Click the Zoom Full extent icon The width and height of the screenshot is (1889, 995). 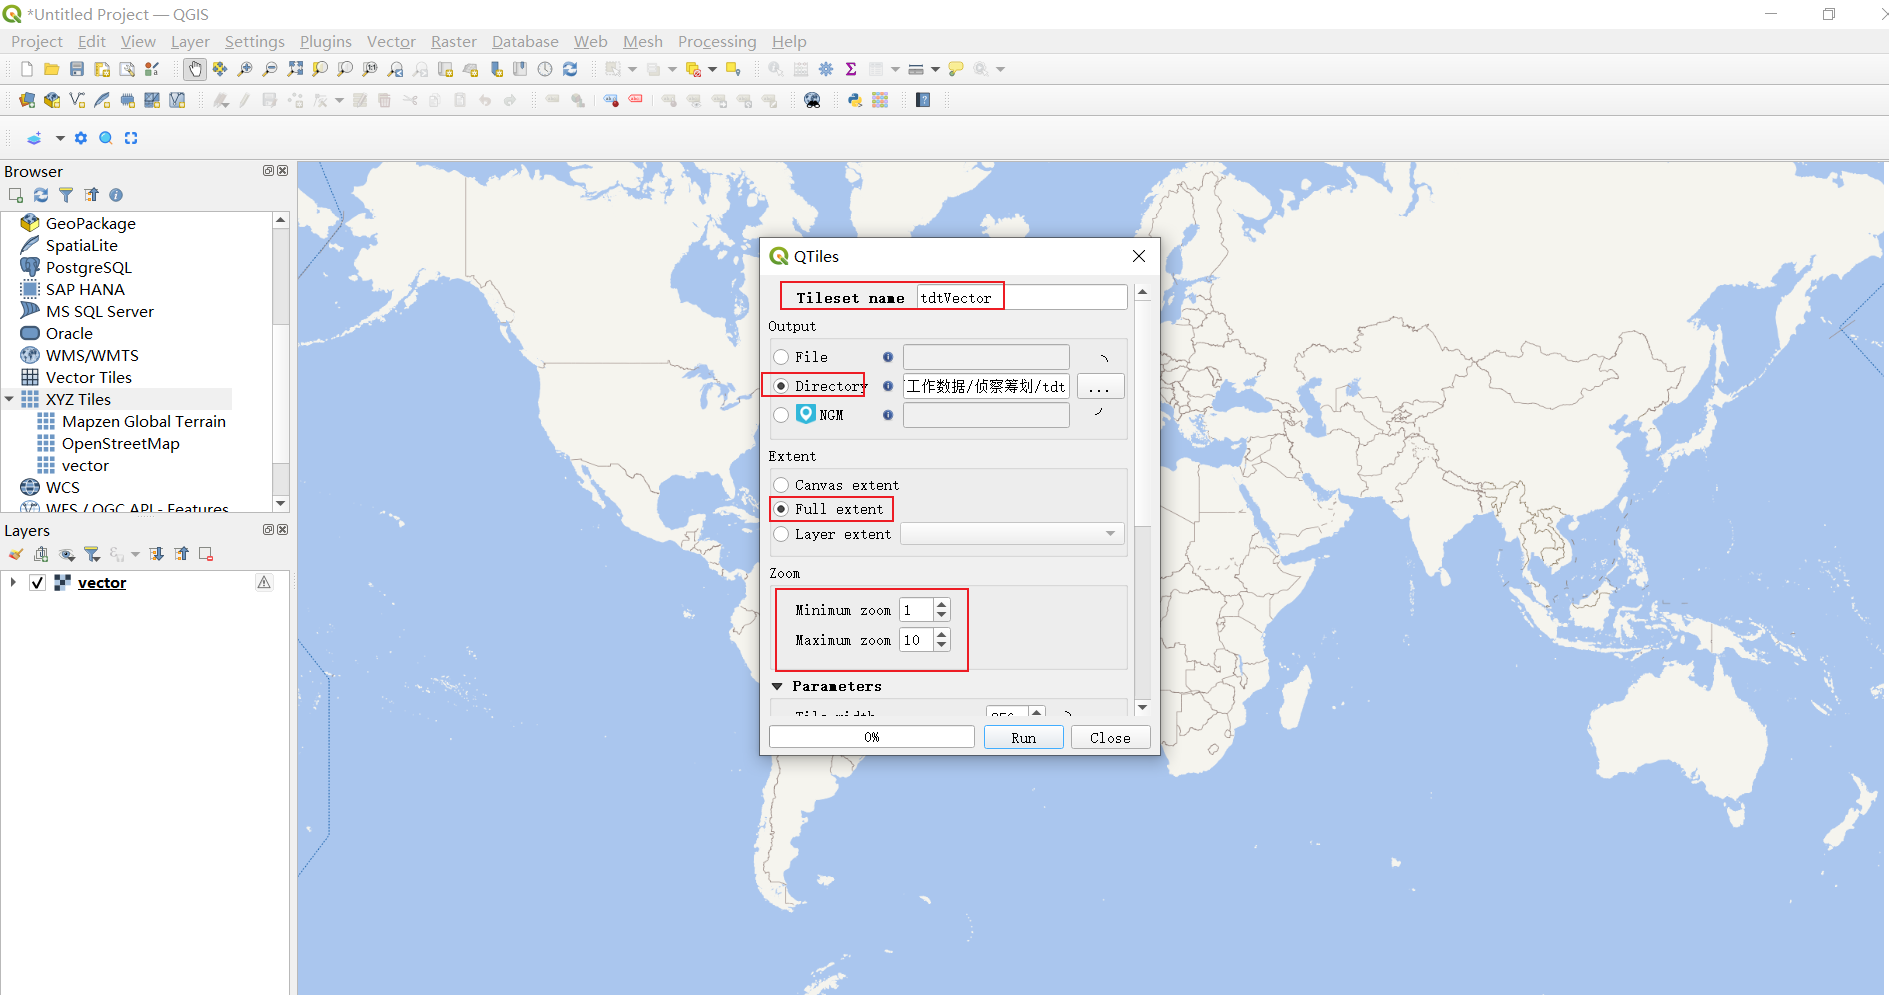[295, 69]
